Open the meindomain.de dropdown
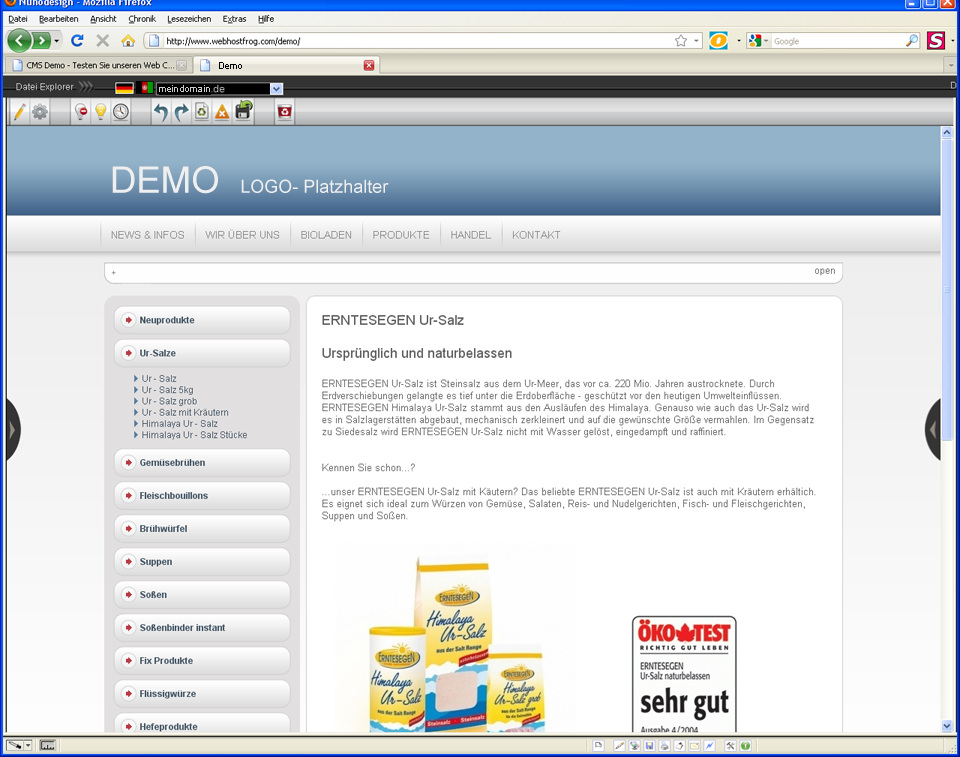 point(276,89)
